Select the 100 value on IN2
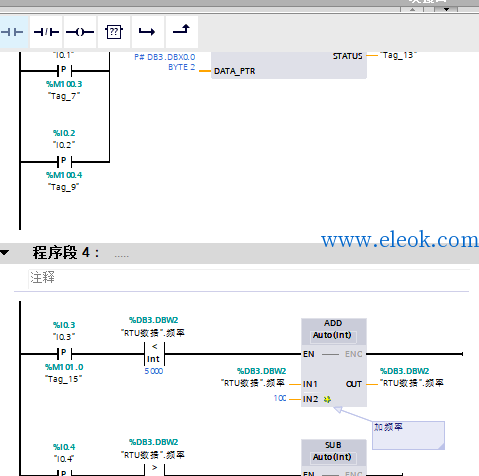The width and height of the screenshot is (479, 476). tap(280, 398)
